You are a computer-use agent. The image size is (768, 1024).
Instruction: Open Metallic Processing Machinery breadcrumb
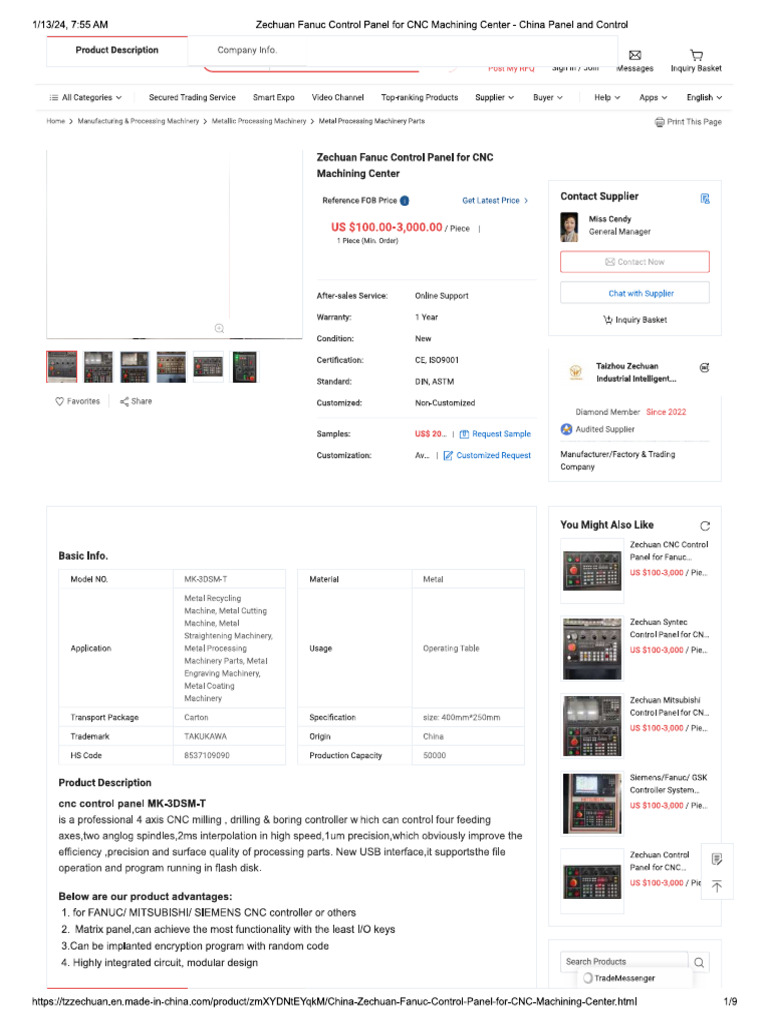pos(259,121)
